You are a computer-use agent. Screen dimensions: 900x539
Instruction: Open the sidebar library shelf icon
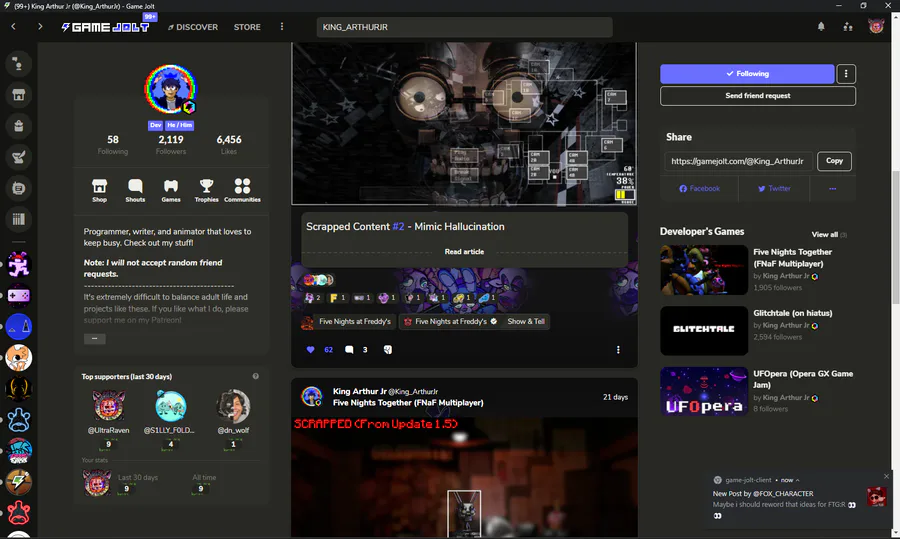tap(18, 219)
